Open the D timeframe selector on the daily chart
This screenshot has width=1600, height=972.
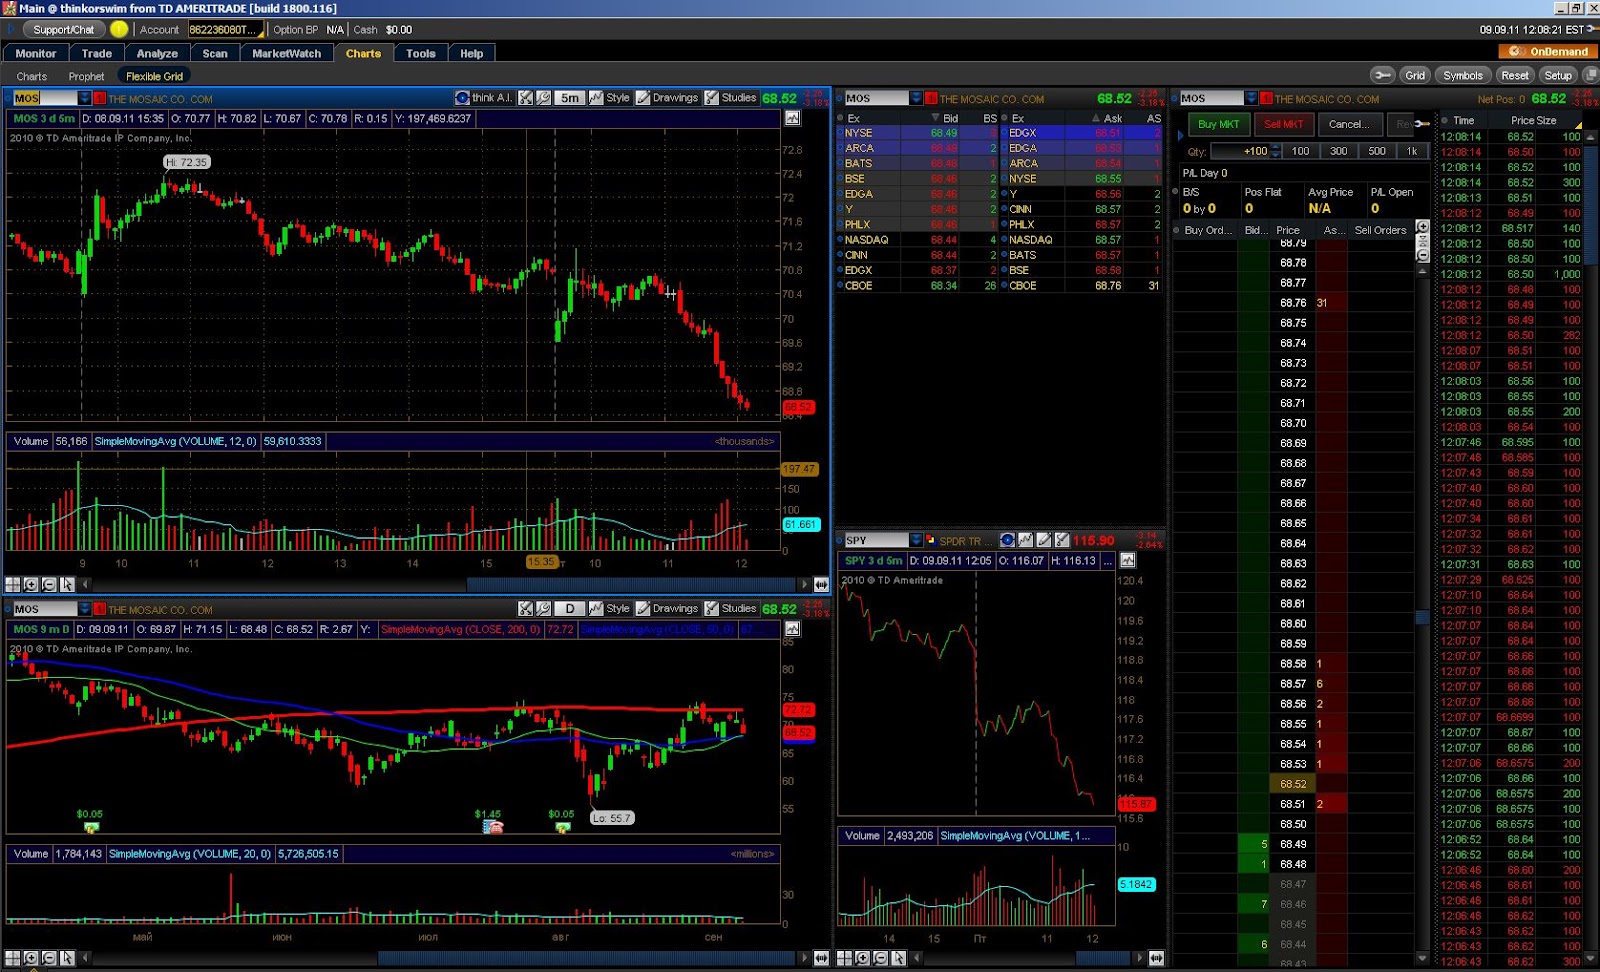pos(570,608)
